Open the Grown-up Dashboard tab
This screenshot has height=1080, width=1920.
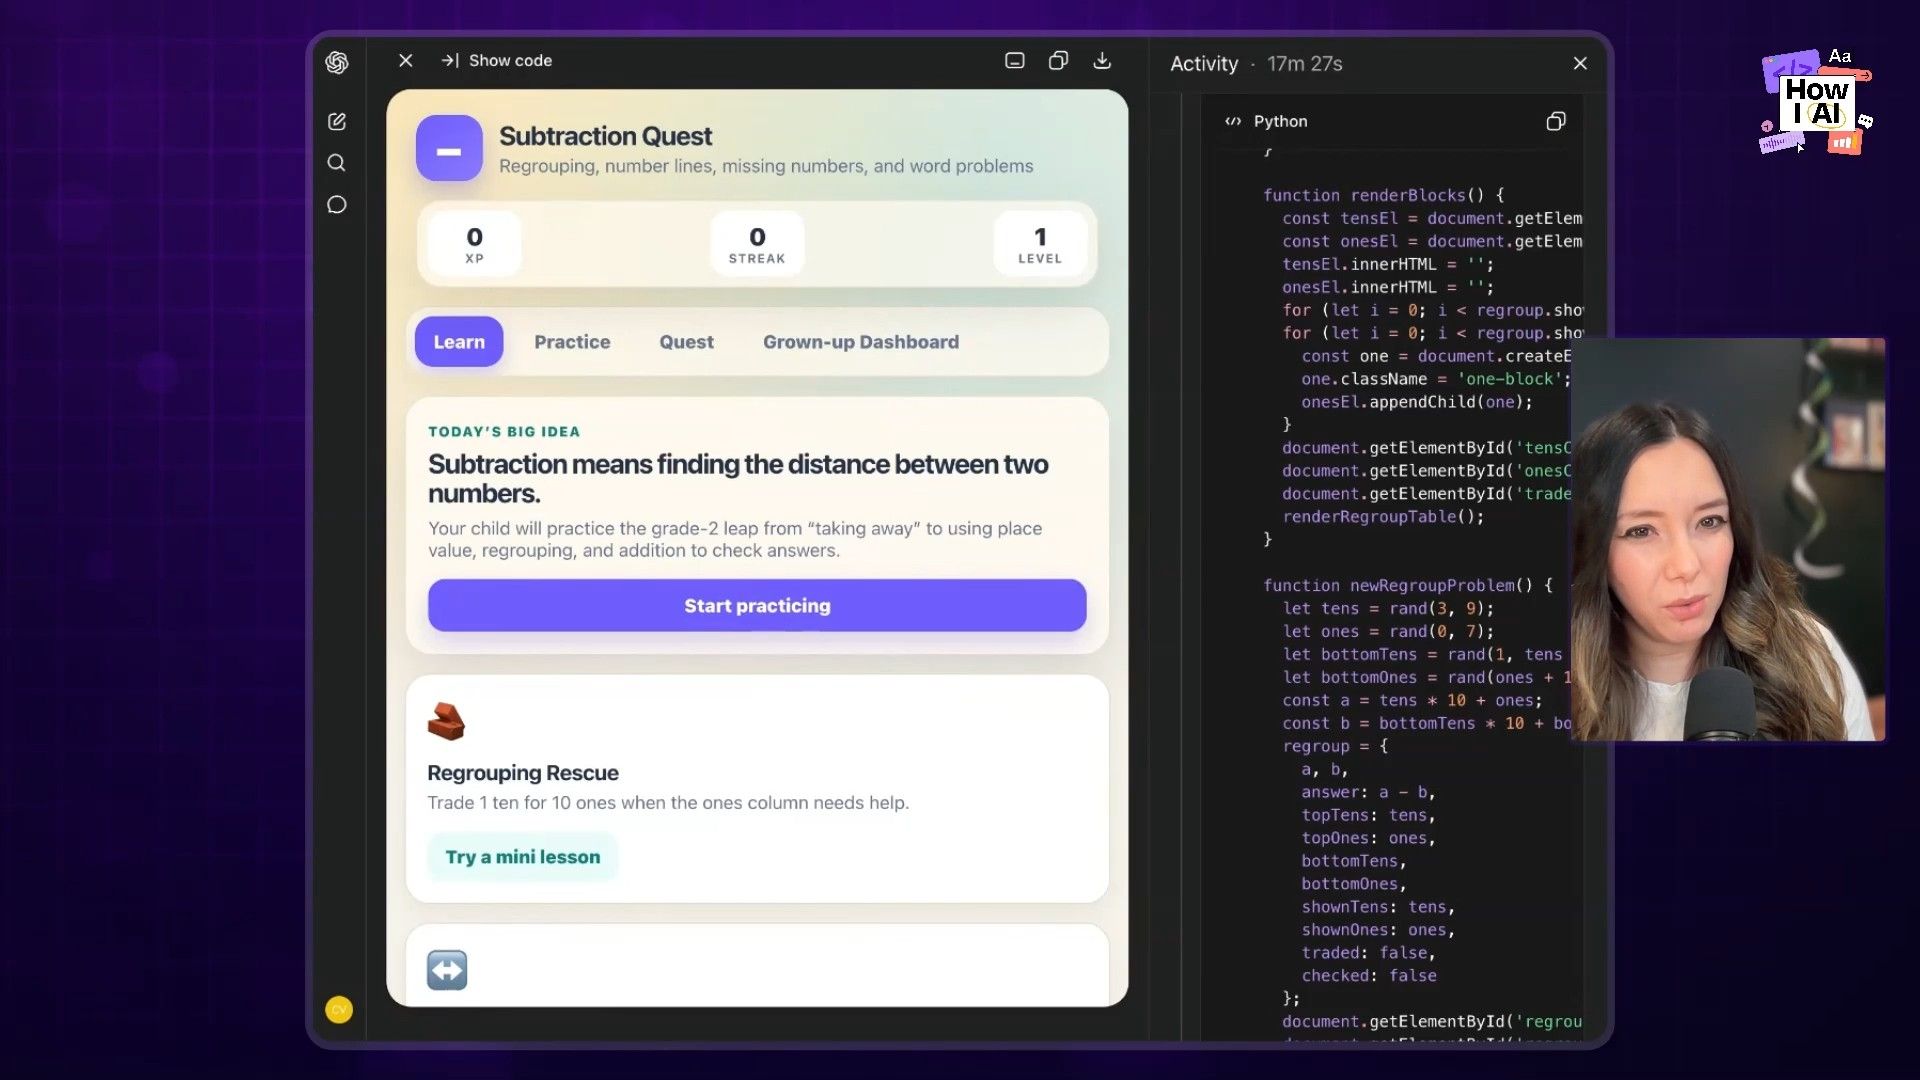point(861,342)
